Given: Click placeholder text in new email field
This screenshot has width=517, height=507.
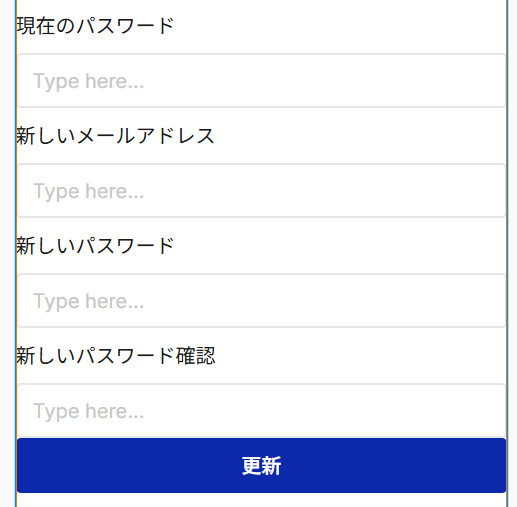Looking at the screenshot, I should (x=88, y=191).
